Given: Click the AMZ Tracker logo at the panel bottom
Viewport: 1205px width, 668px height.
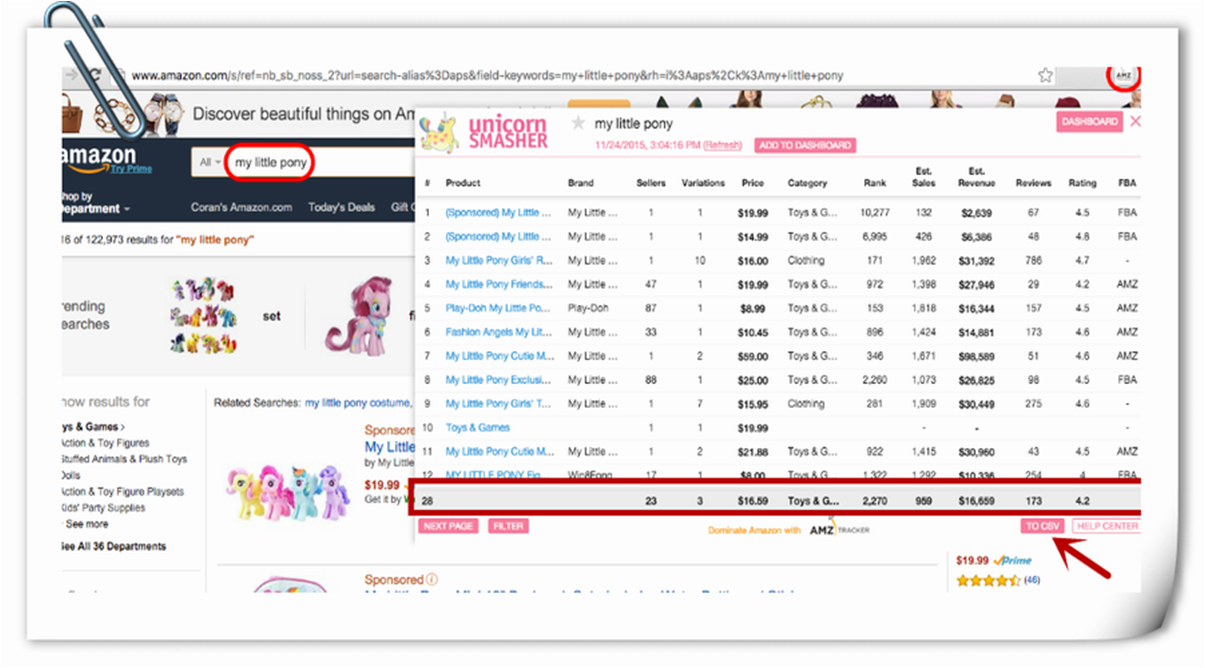Looking at the screenshot, I should coord(840,528).
